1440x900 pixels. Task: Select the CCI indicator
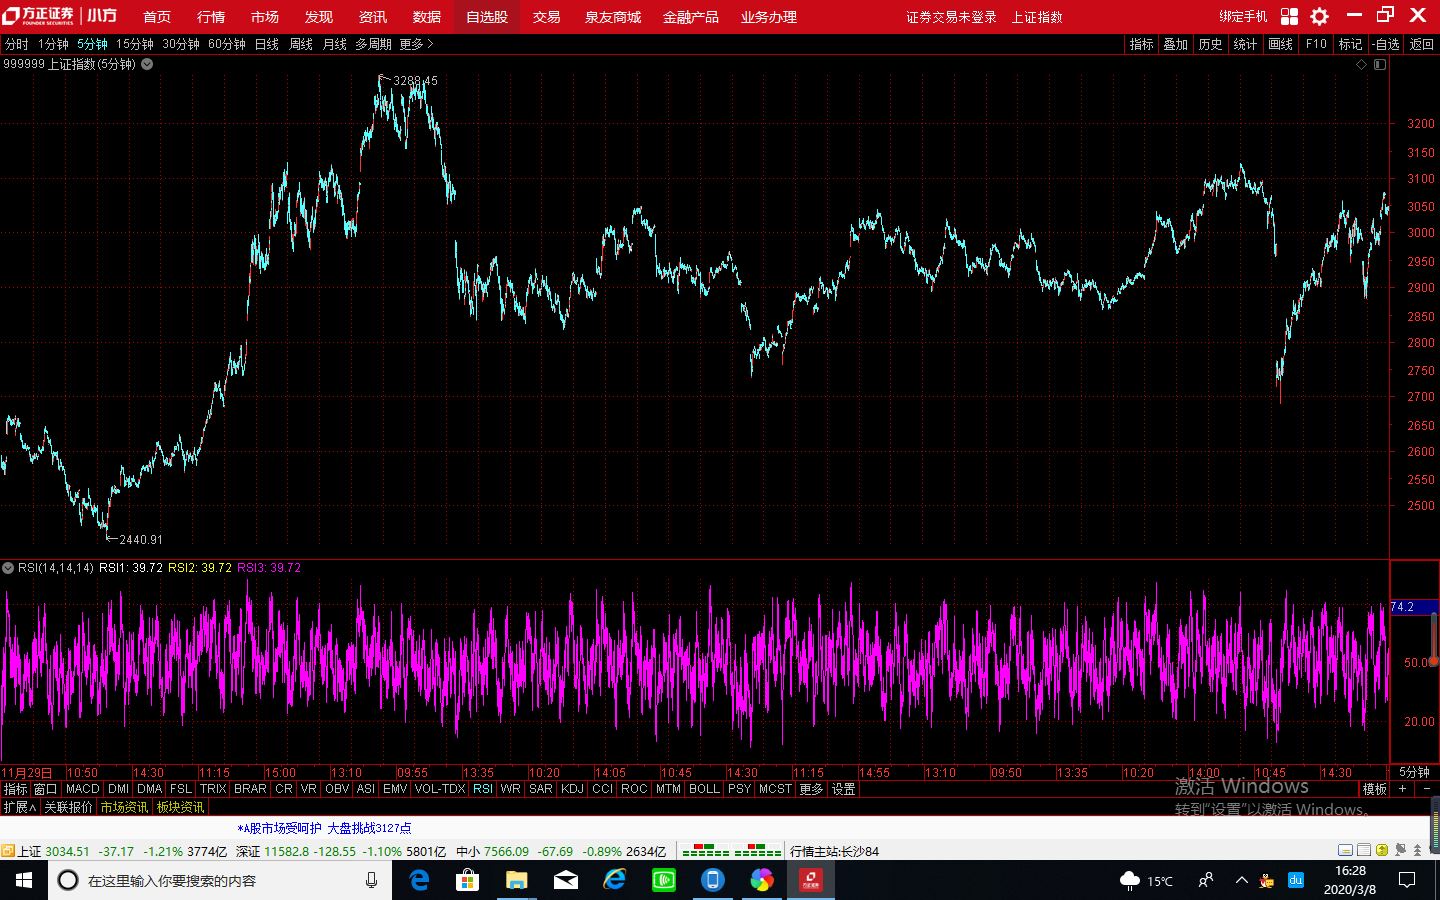(602, 789)
